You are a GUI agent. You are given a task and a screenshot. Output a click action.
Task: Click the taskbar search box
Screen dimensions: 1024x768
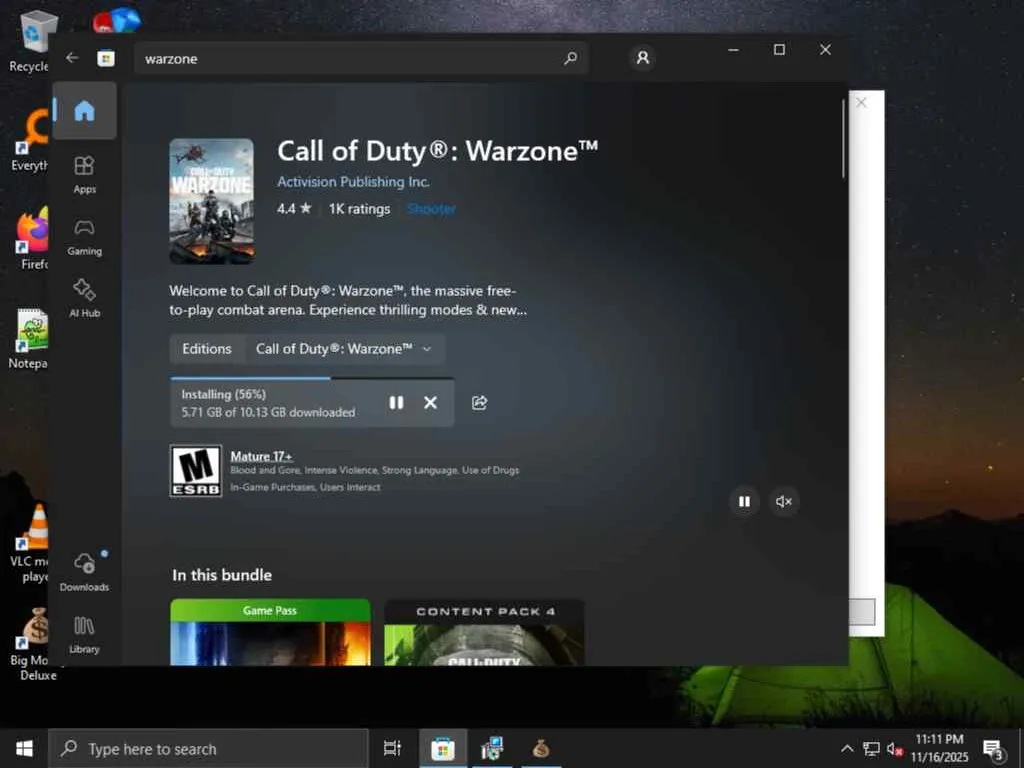point(208,748)
